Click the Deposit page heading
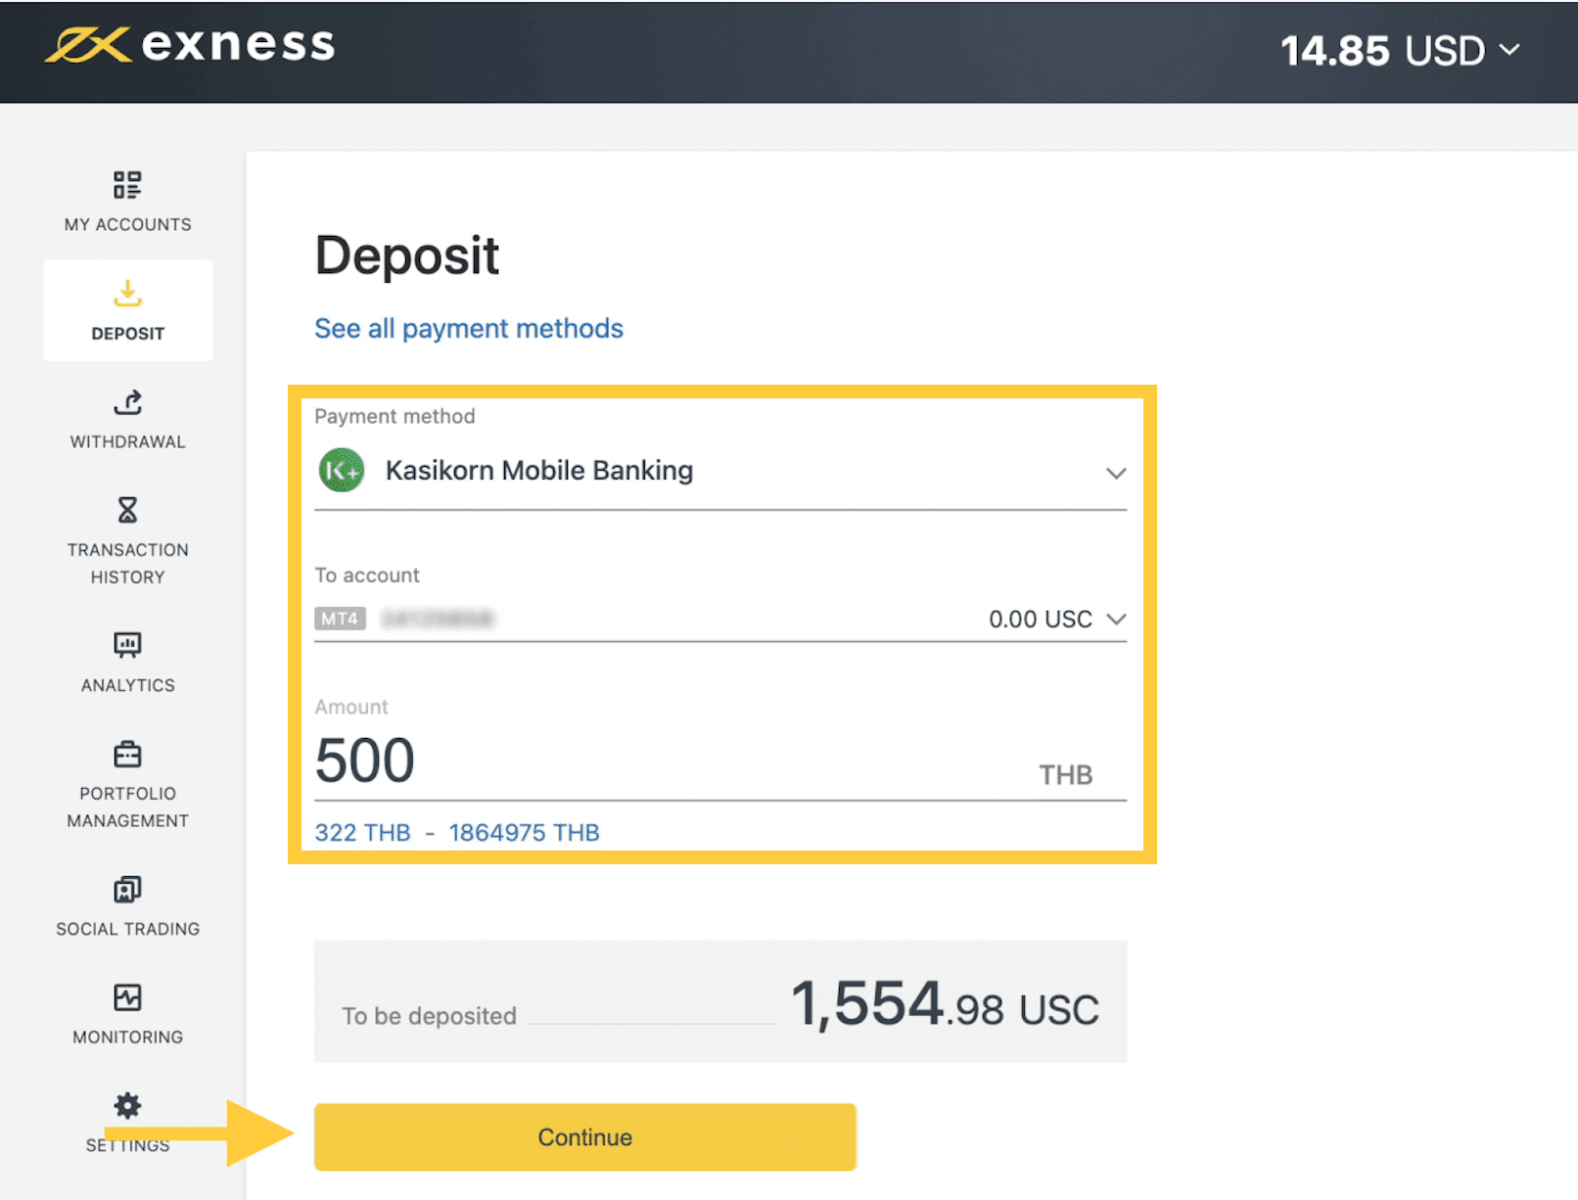1578x1200 pixels. point(407,256)
